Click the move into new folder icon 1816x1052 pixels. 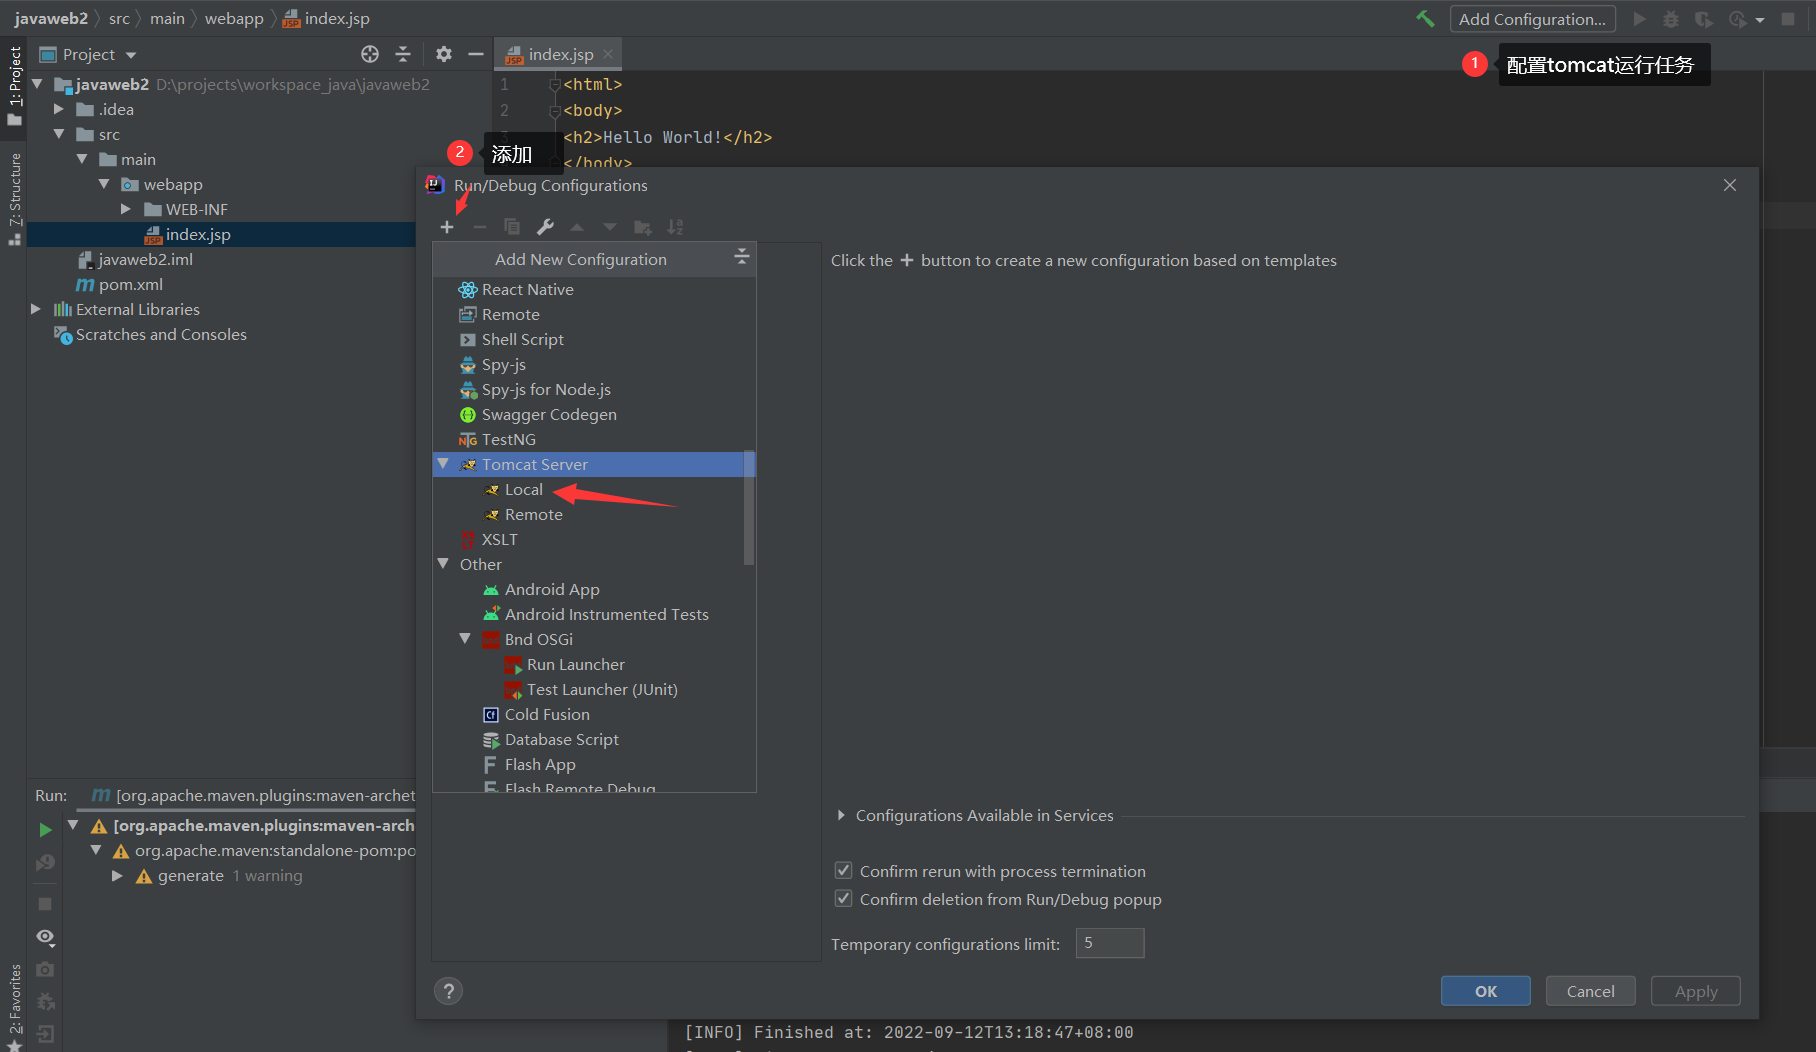click(643, 227)
